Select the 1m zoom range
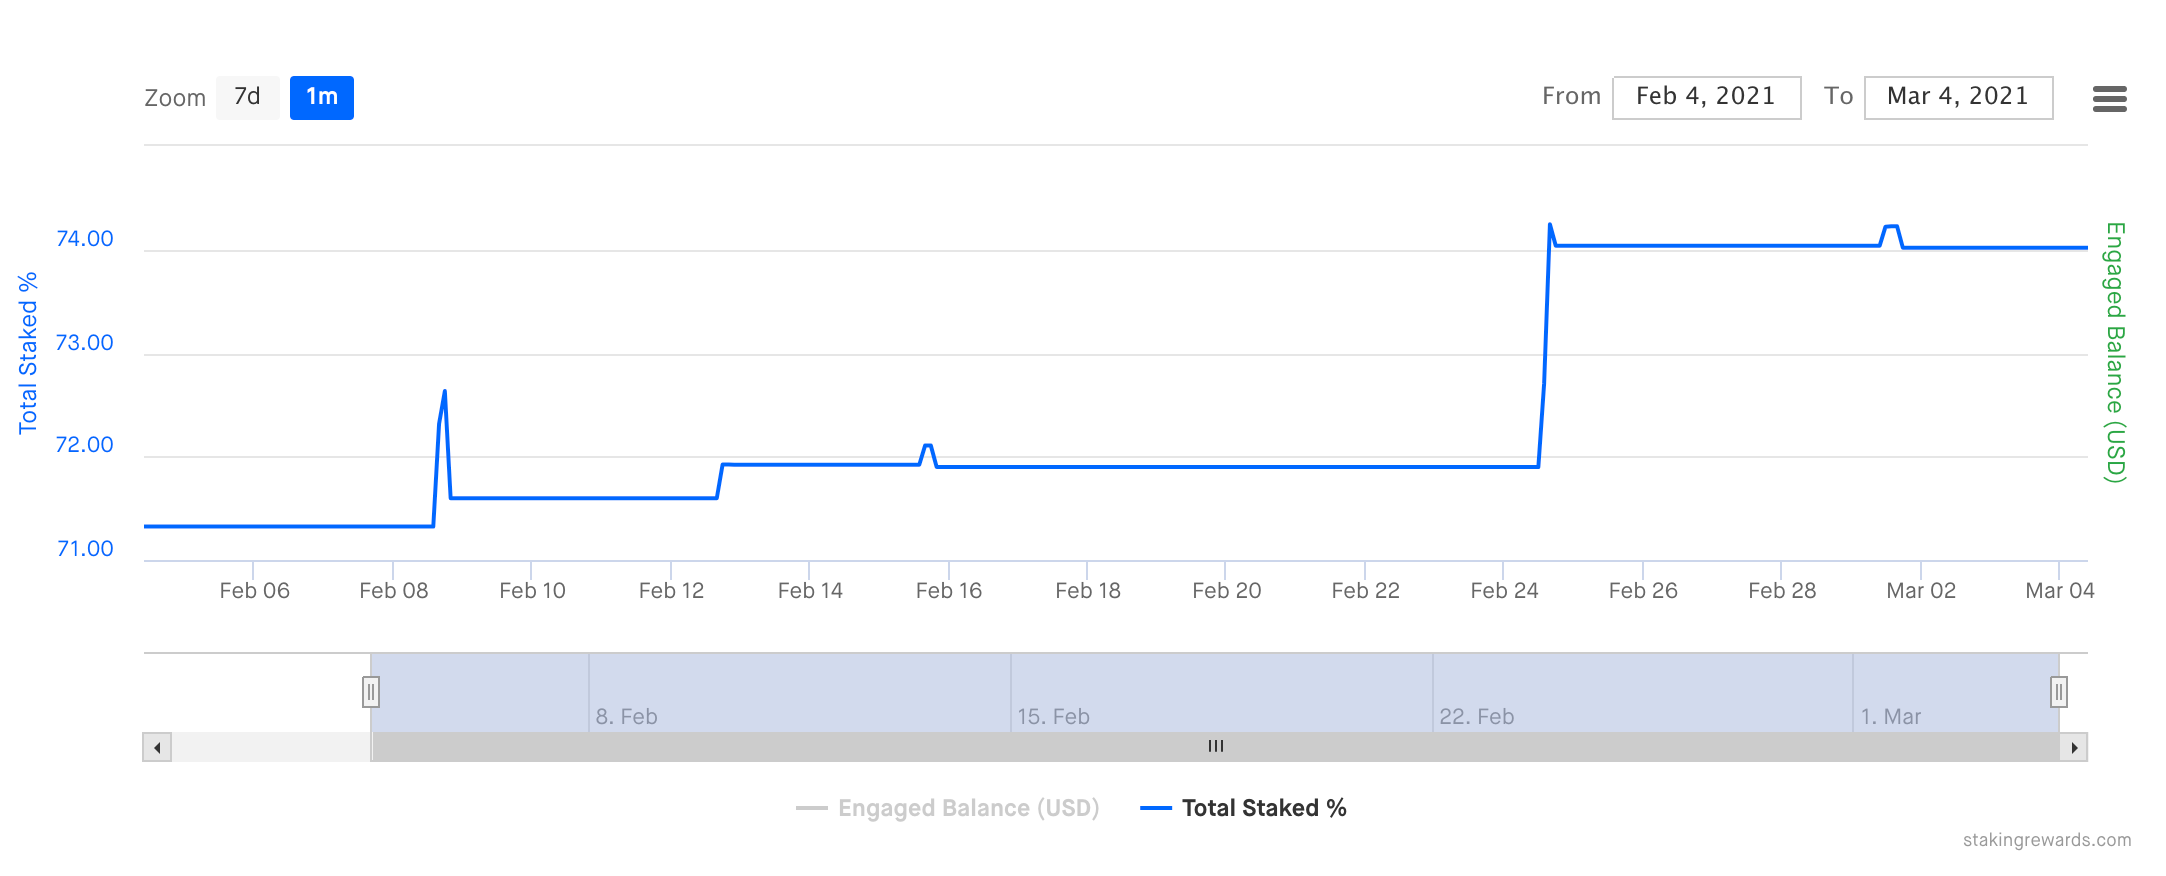The width and height of the screenshot is (2166, 876). pyautogui.click(x=321, y=97)
